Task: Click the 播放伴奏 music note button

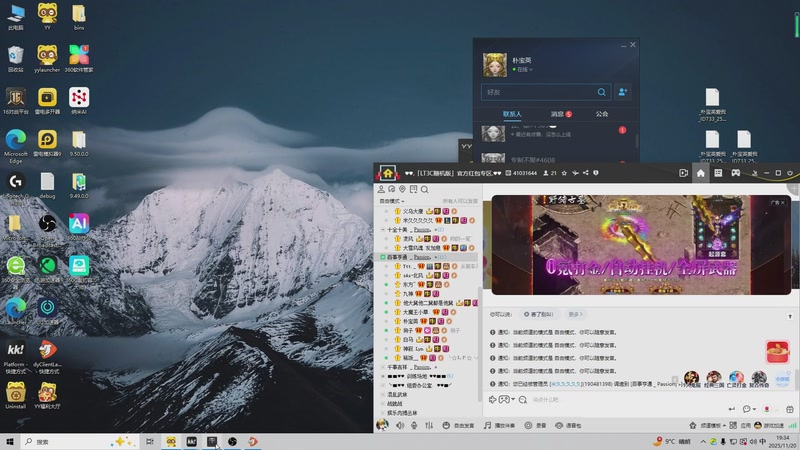Action: point(499,425)
